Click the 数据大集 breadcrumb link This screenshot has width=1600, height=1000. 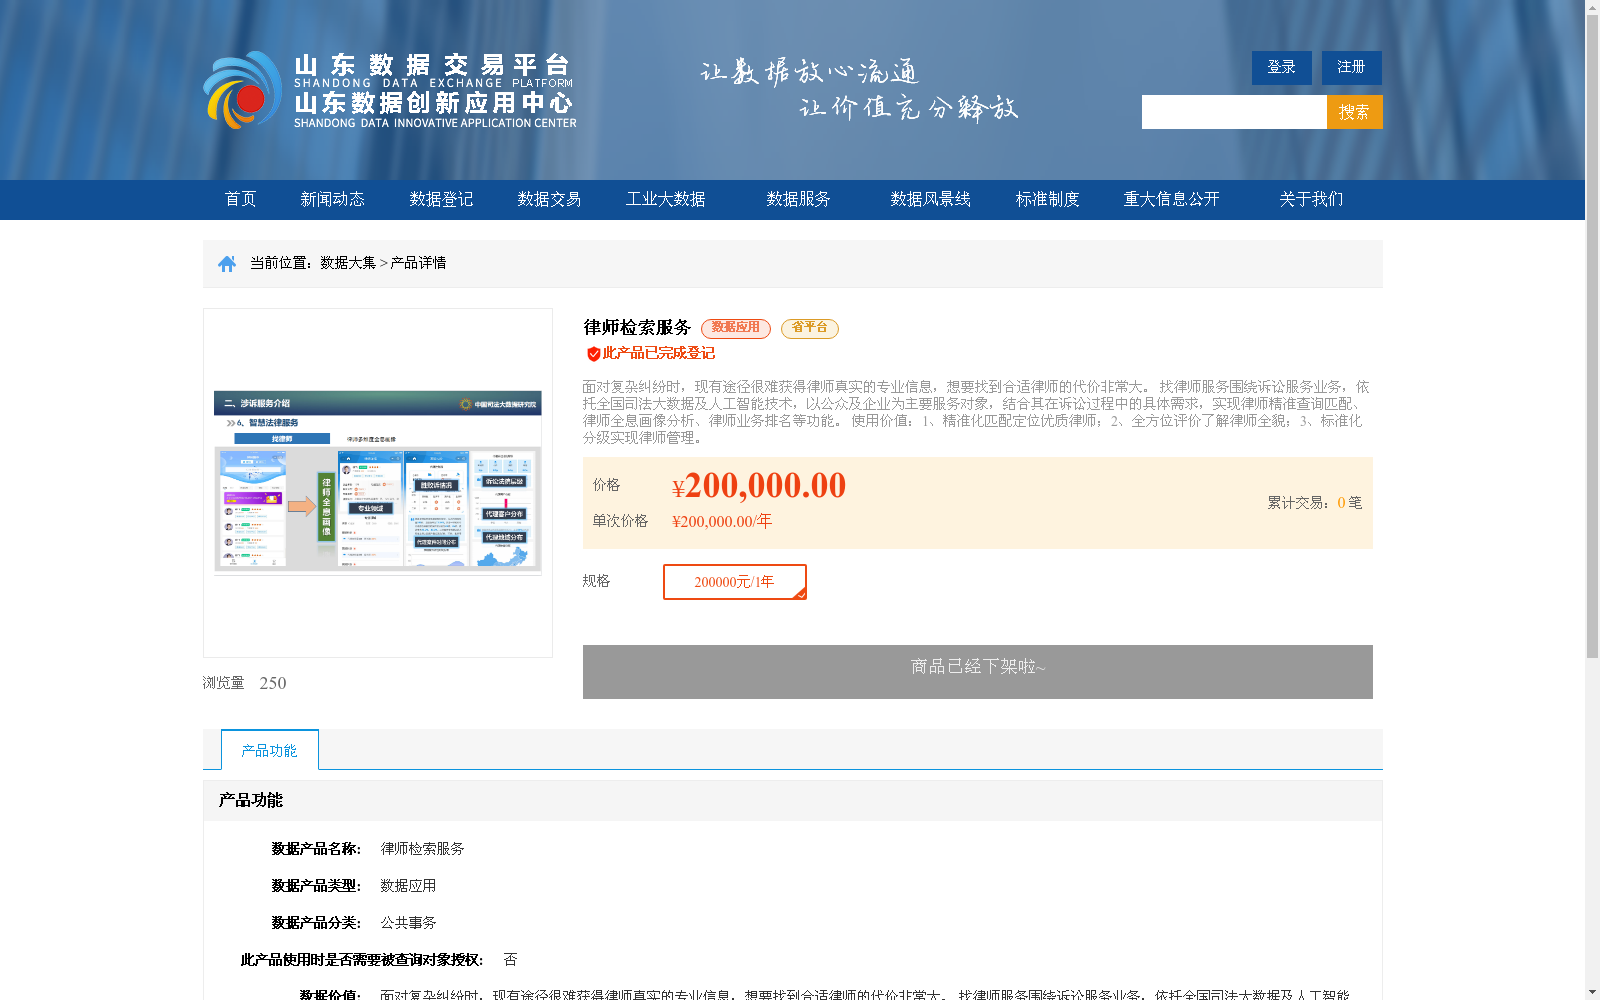tap(348, 263)
